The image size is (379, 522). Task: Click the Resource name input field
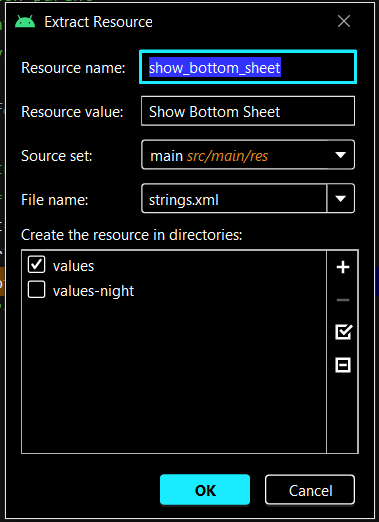click(x=248, y=67)
